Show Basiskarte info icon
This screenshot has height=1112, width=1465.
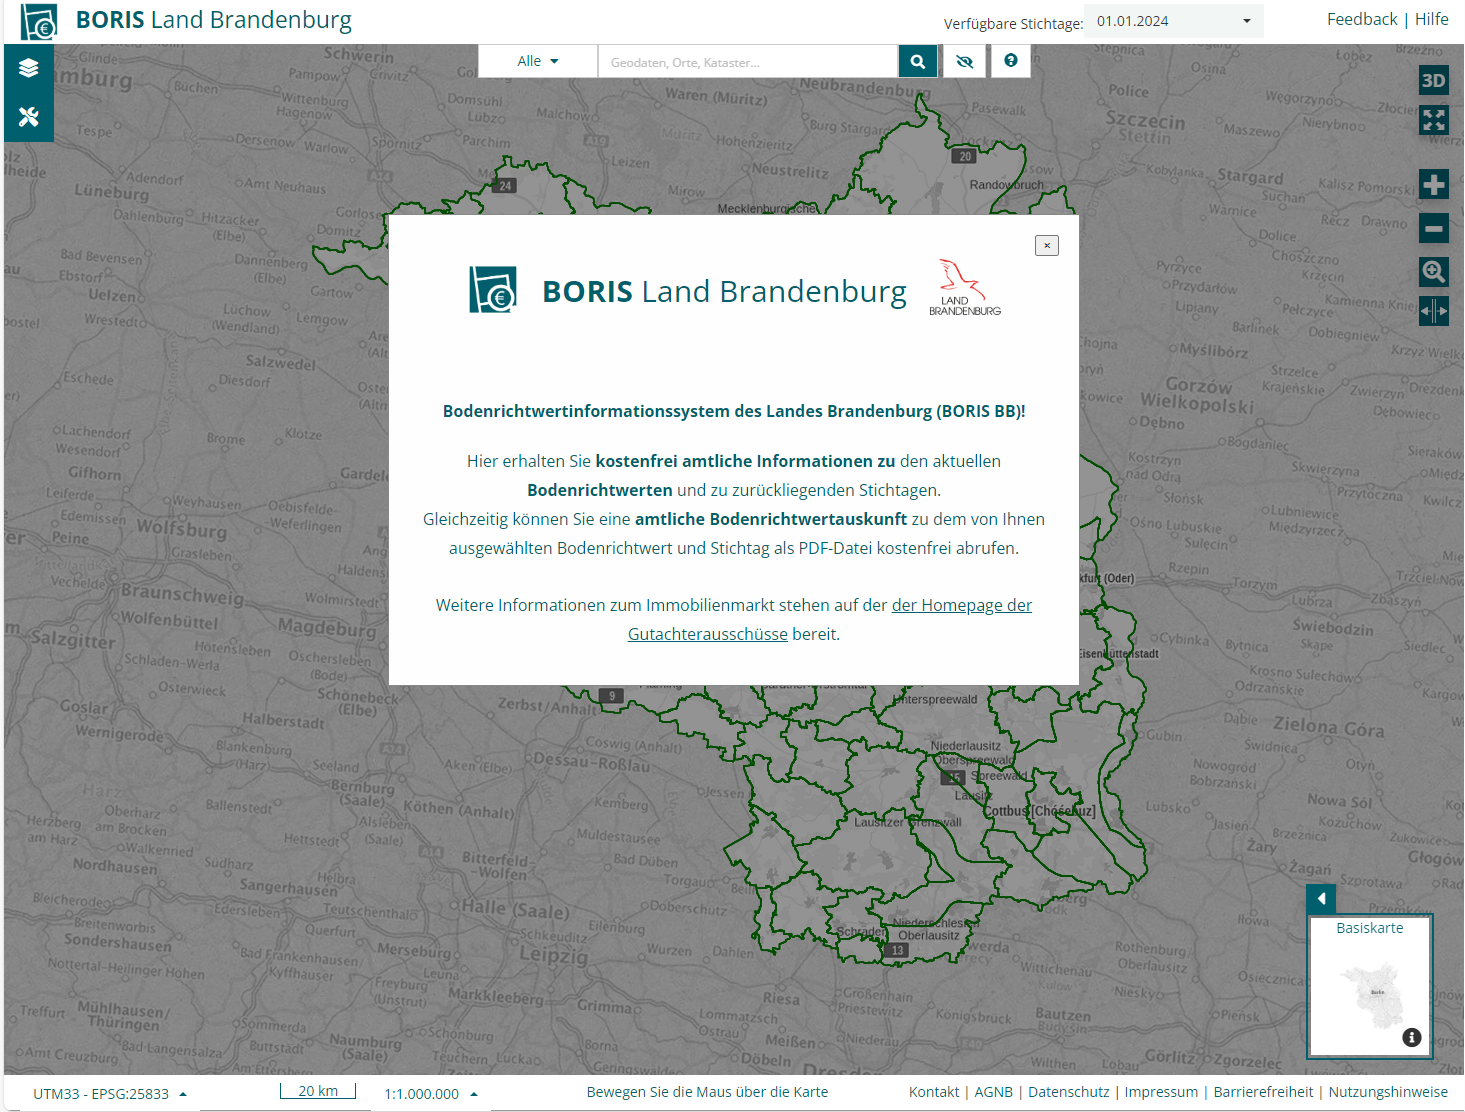pos(1412,1037)
